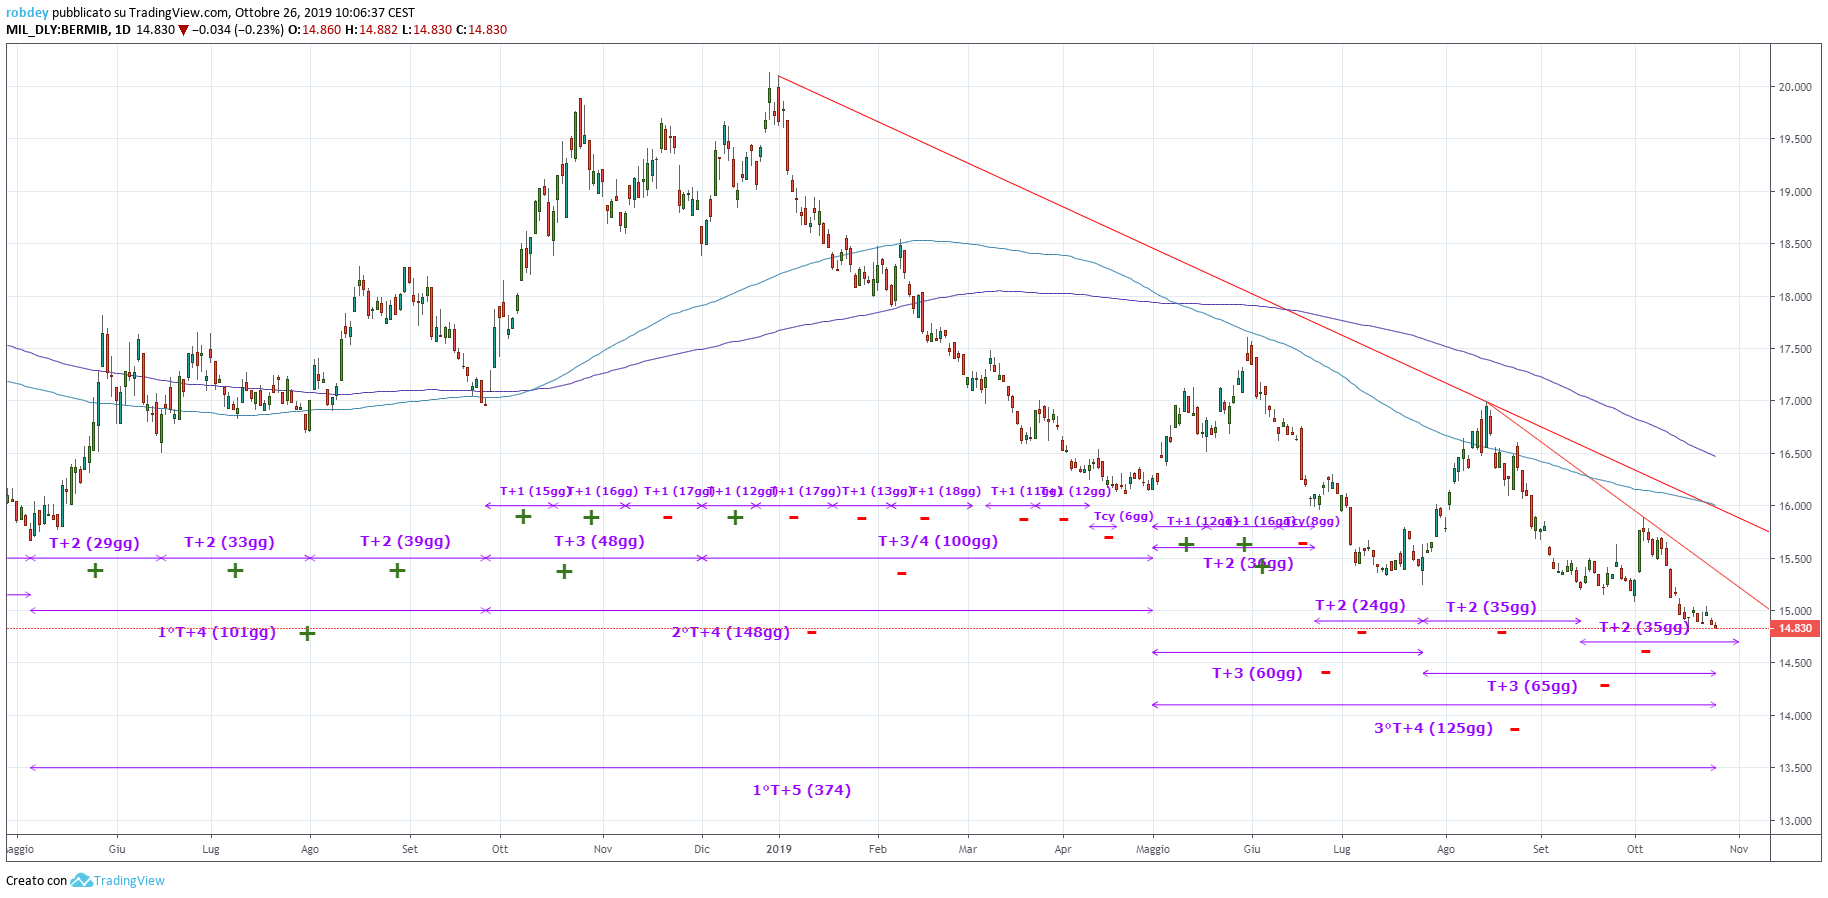Click the red 14.830 current price tag
Image resolution: width=1828 pixels, height=898 pixels.
[x=1795, y=628]
